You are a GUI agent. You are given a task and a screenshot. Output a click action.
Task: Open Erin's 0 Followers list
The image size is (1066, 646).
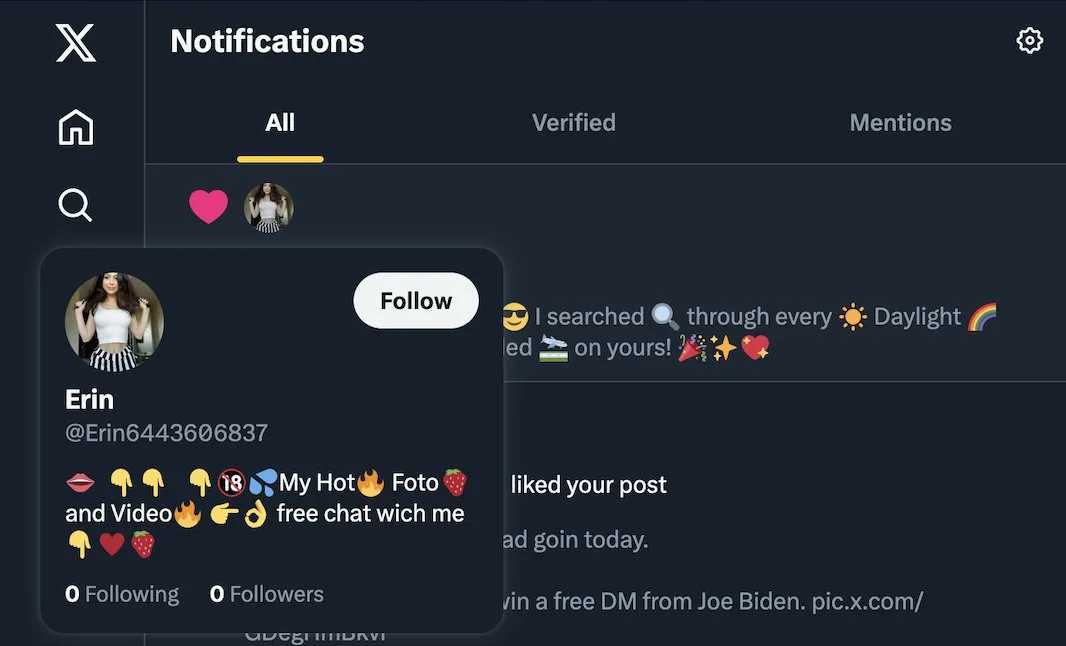coord(267,594)
